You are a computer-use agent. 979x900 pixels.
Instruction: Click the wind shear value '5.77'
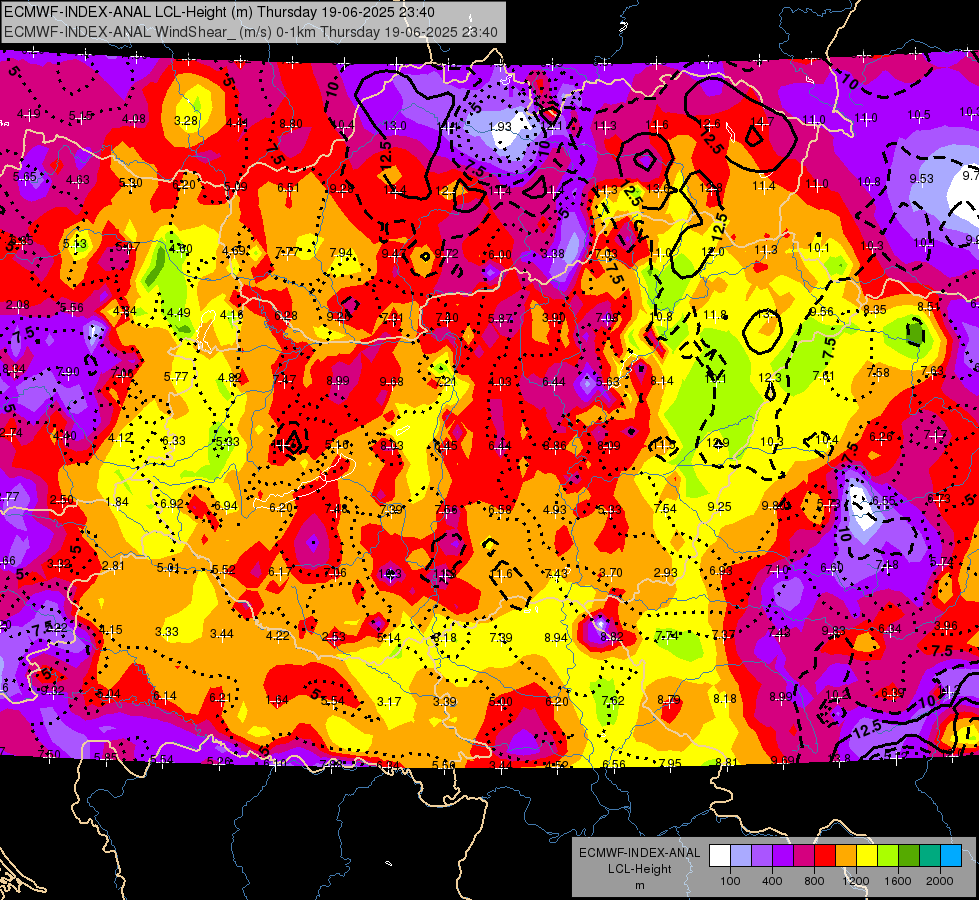(176, 377)
